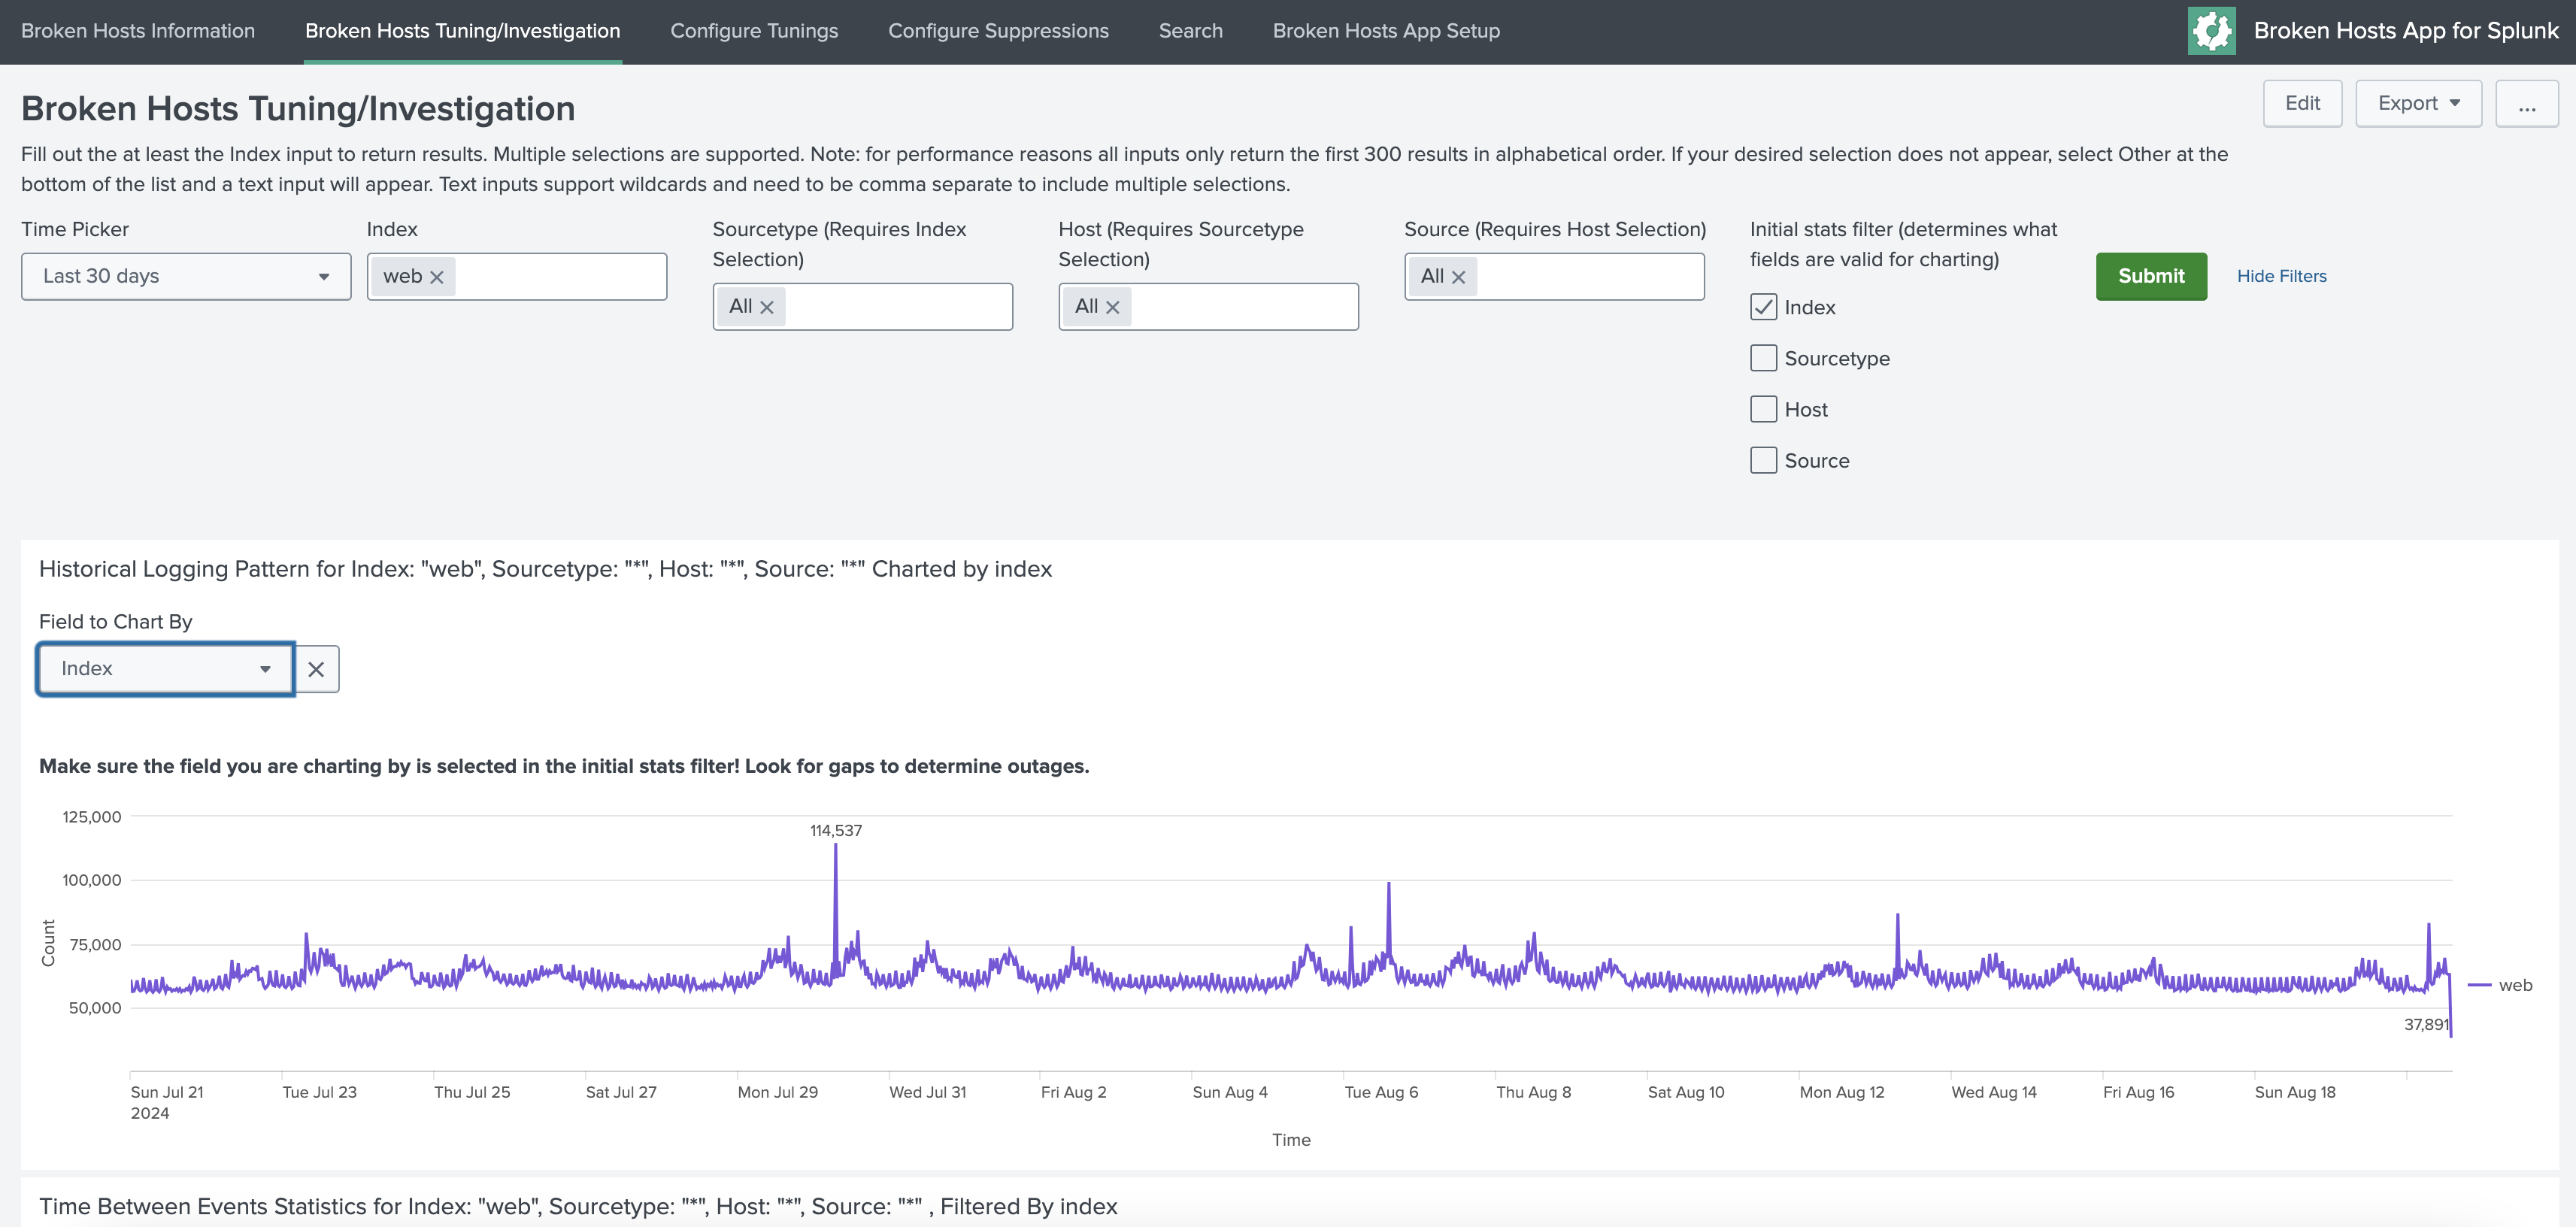This screenshot has width=2576, height=1227.
Task: Remove 'All' tag from Sourcetype input
Action: [767, 307]
